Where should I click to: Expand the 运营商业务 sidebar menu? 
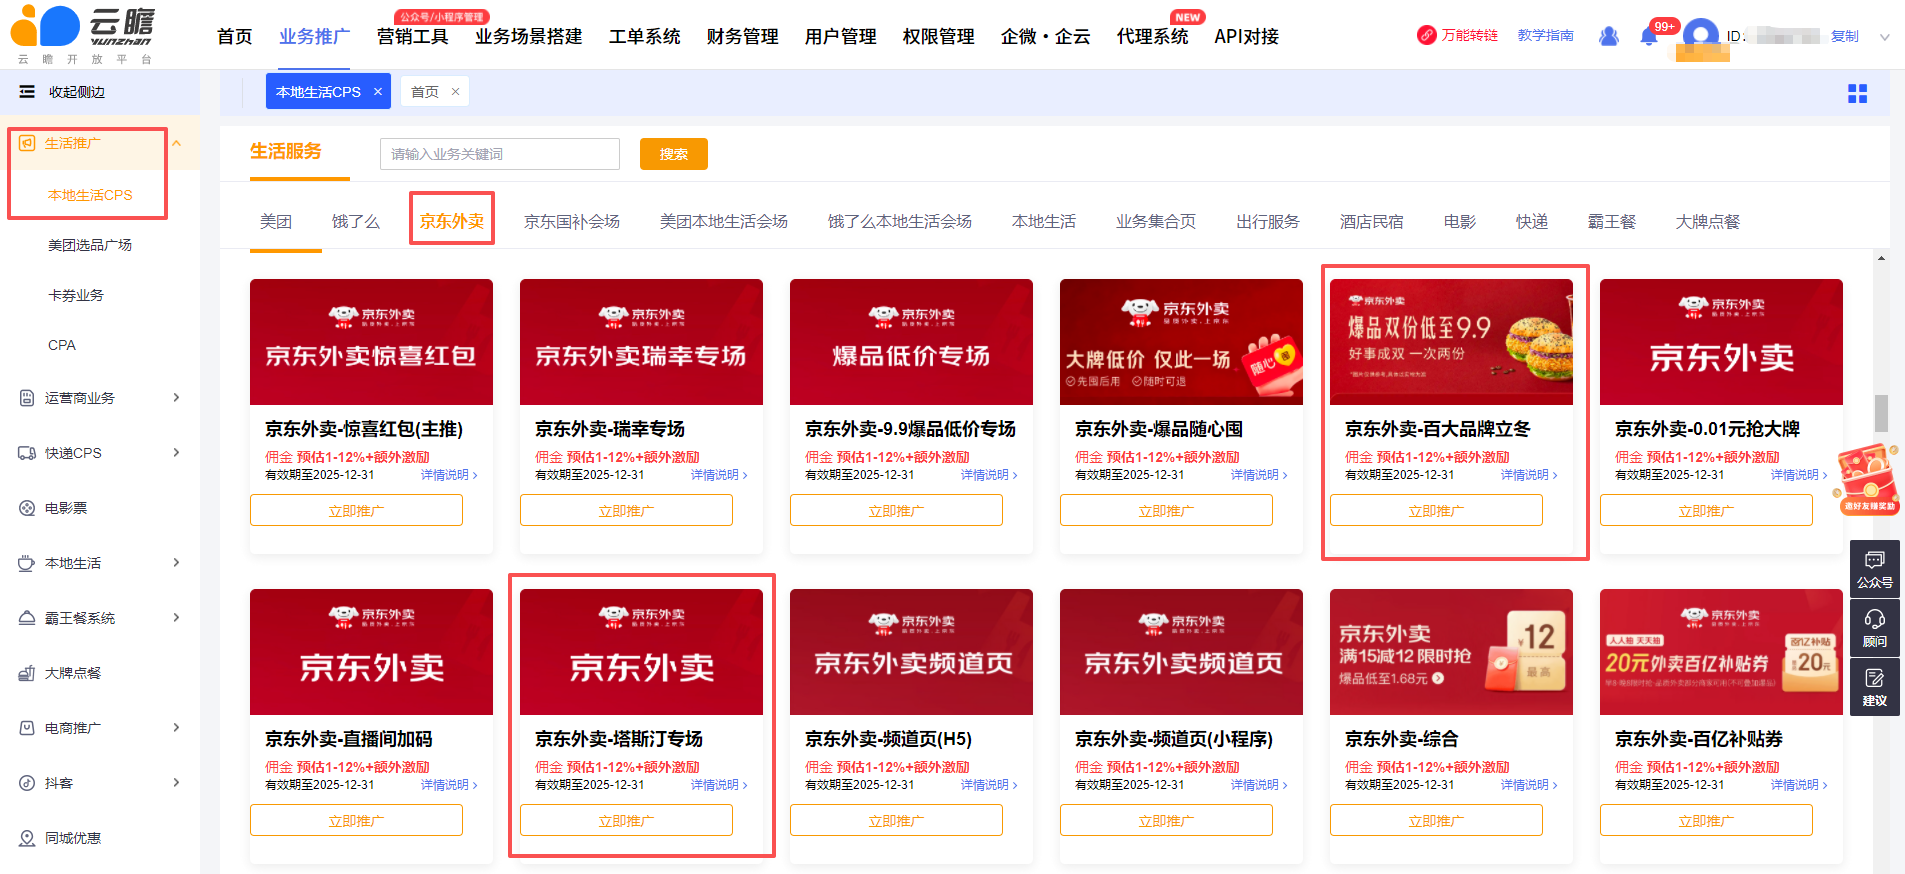[176, 398]
